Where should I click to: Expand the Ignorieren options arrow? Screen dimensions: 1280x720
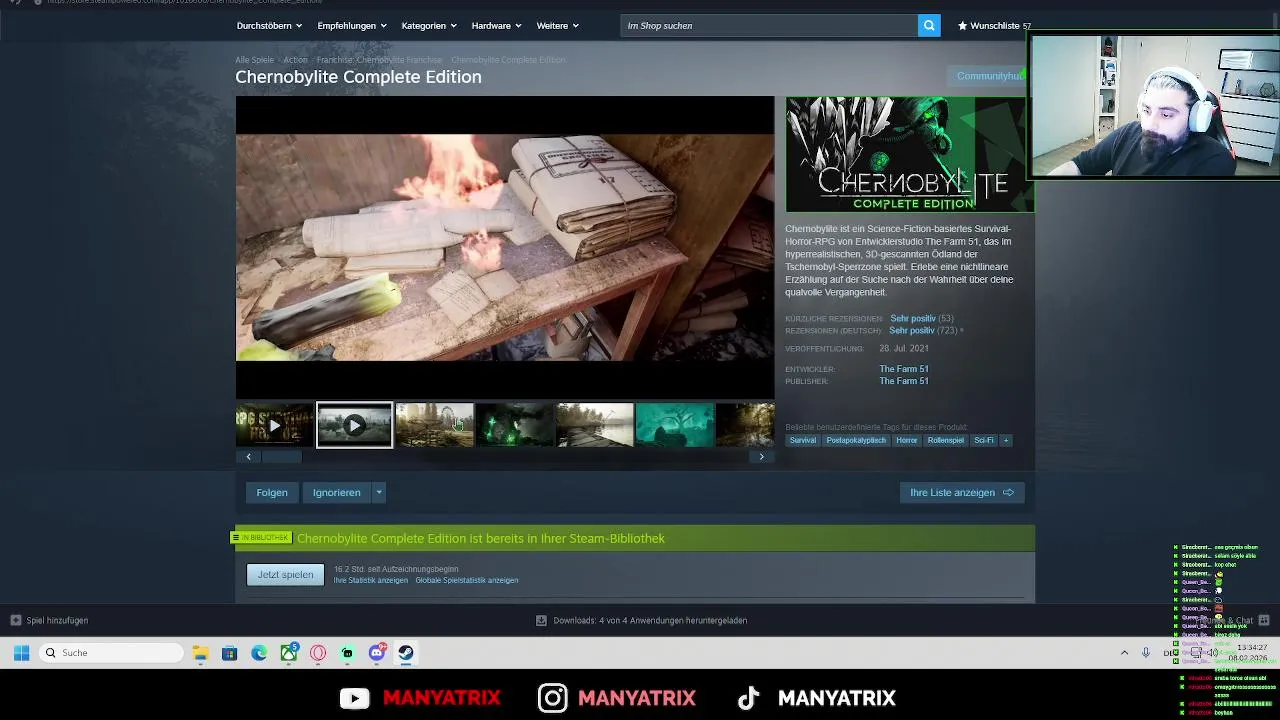coord(378,492)
